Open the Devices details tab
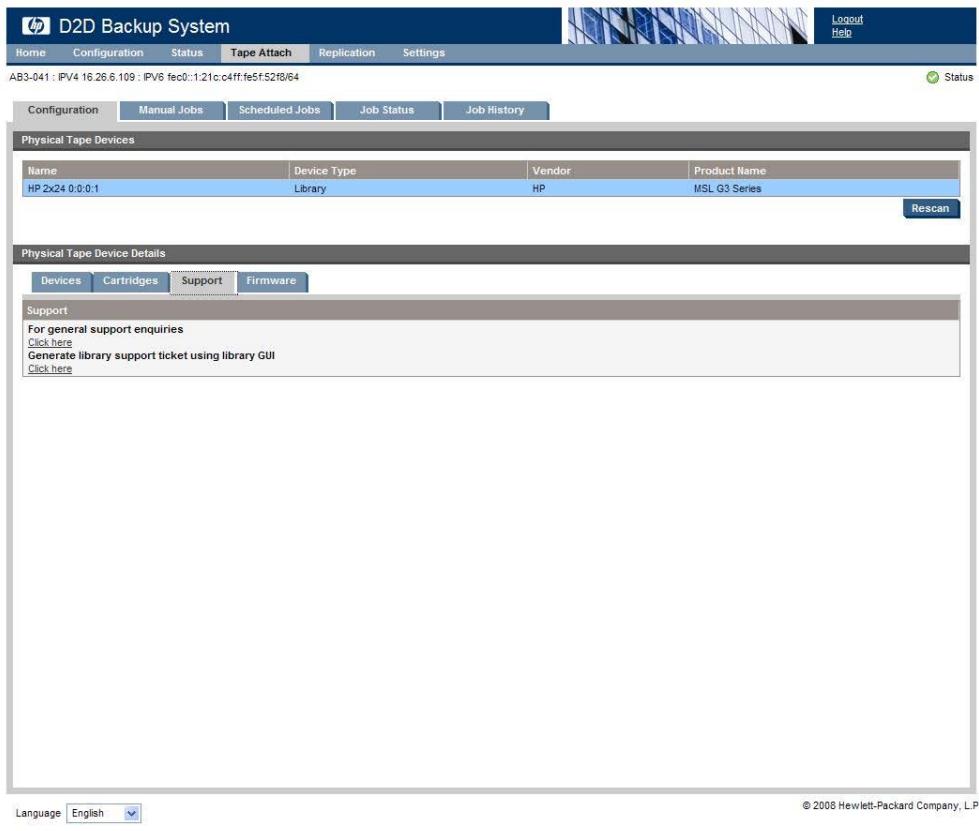The image size is (979, 831). pyautogui.click(x=61, y=281)
